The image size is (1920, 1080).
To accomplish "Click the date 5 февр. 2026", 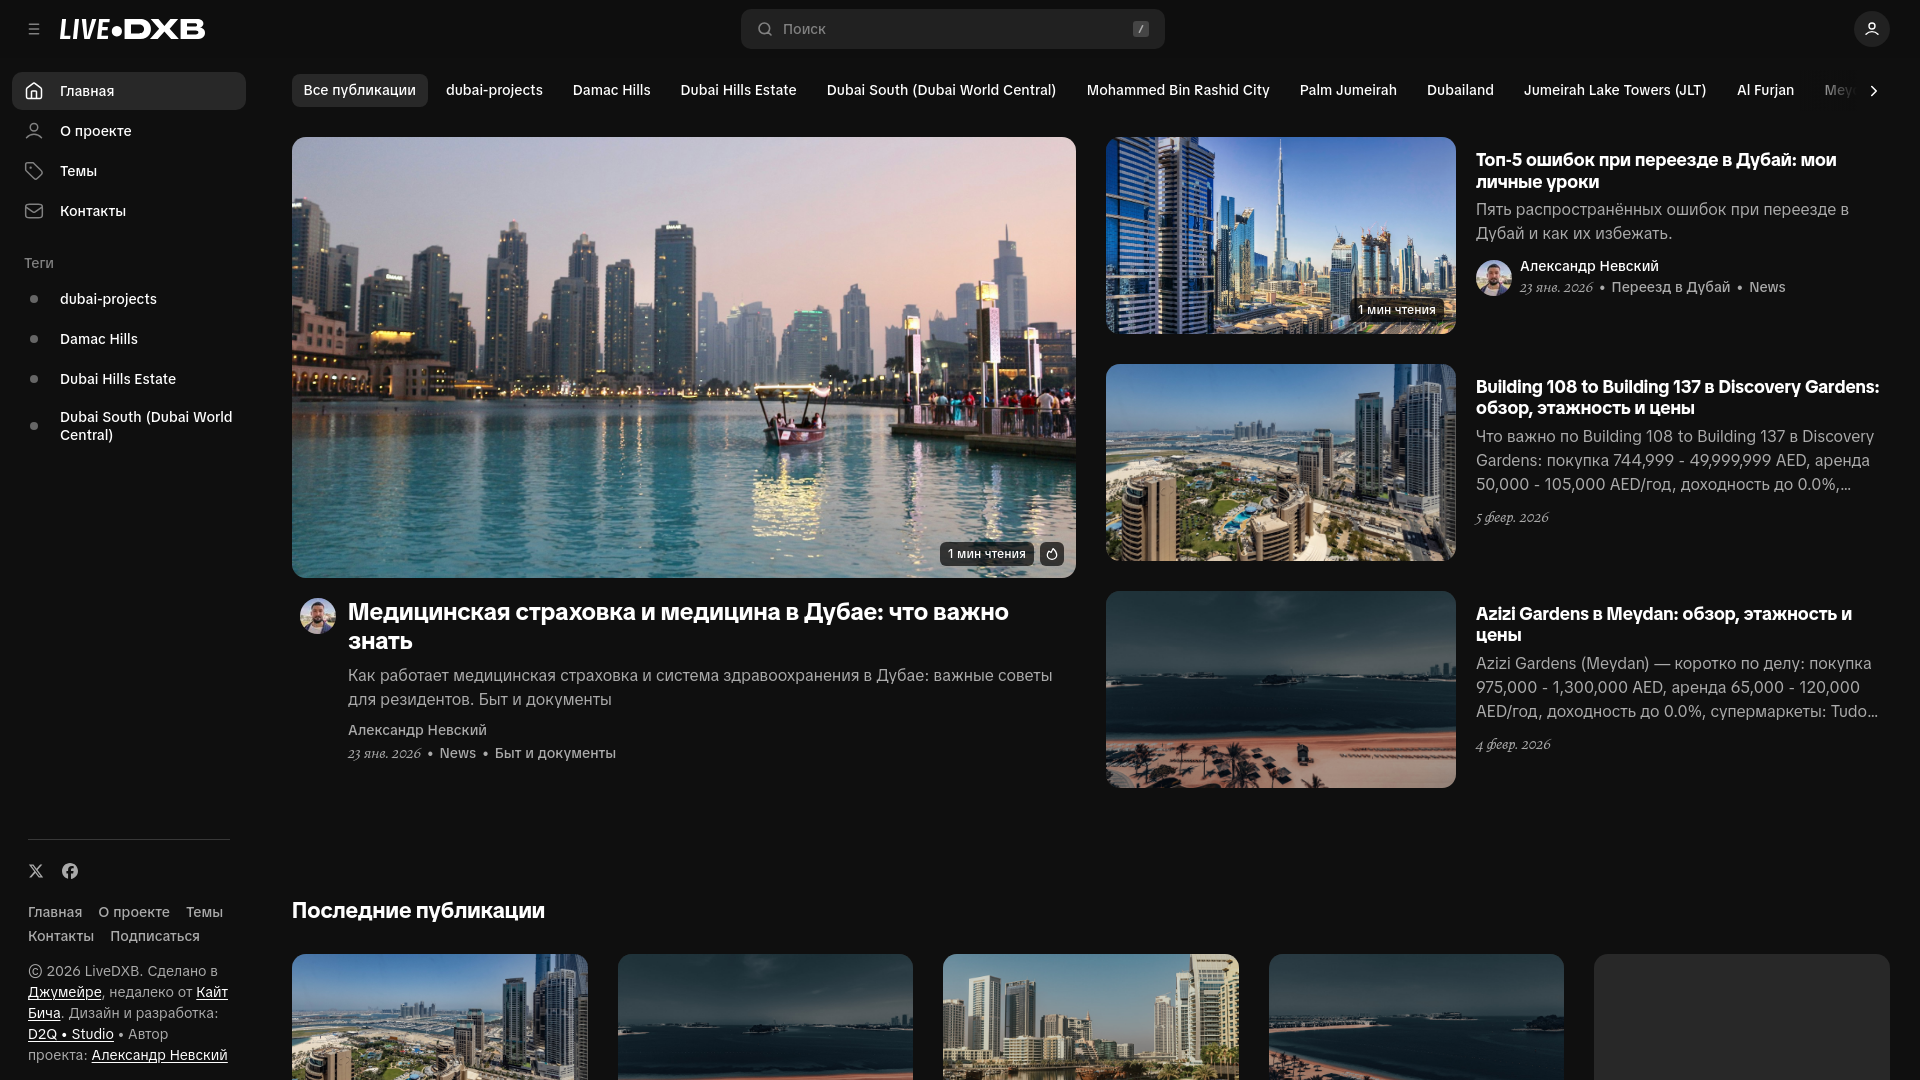I will click(x=1512, y=517).
